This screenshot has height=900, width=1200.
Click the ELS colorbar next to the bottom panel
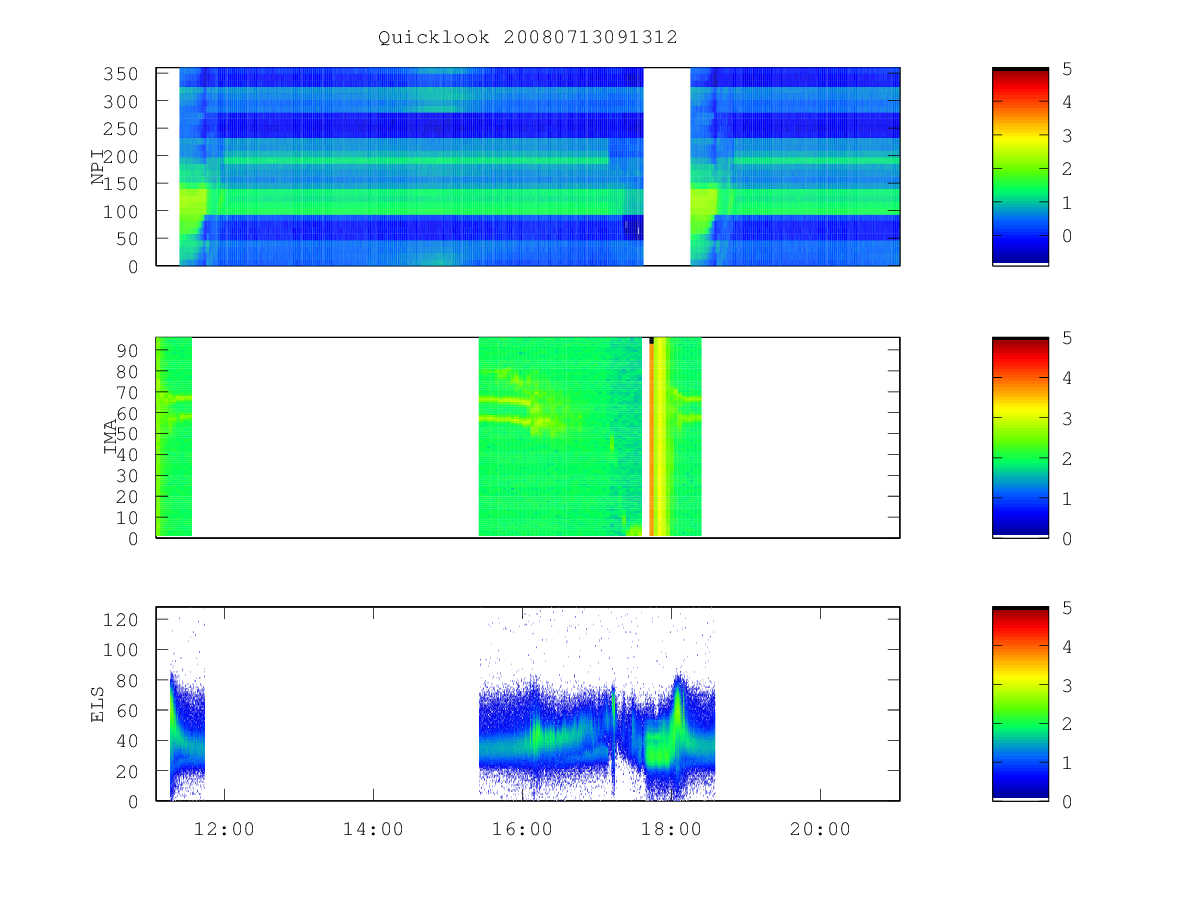[1020, 703]
